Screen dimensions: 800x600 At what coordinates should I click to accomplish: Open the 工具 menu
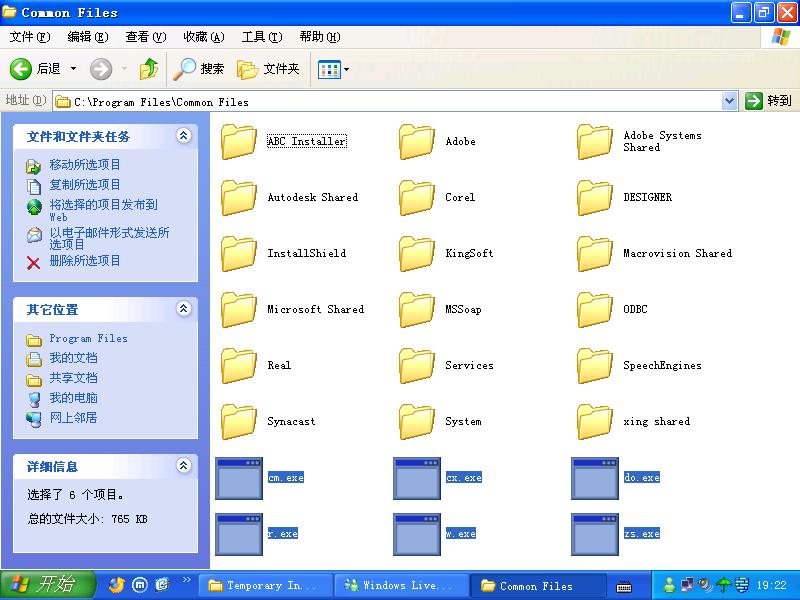click(262, 37)
